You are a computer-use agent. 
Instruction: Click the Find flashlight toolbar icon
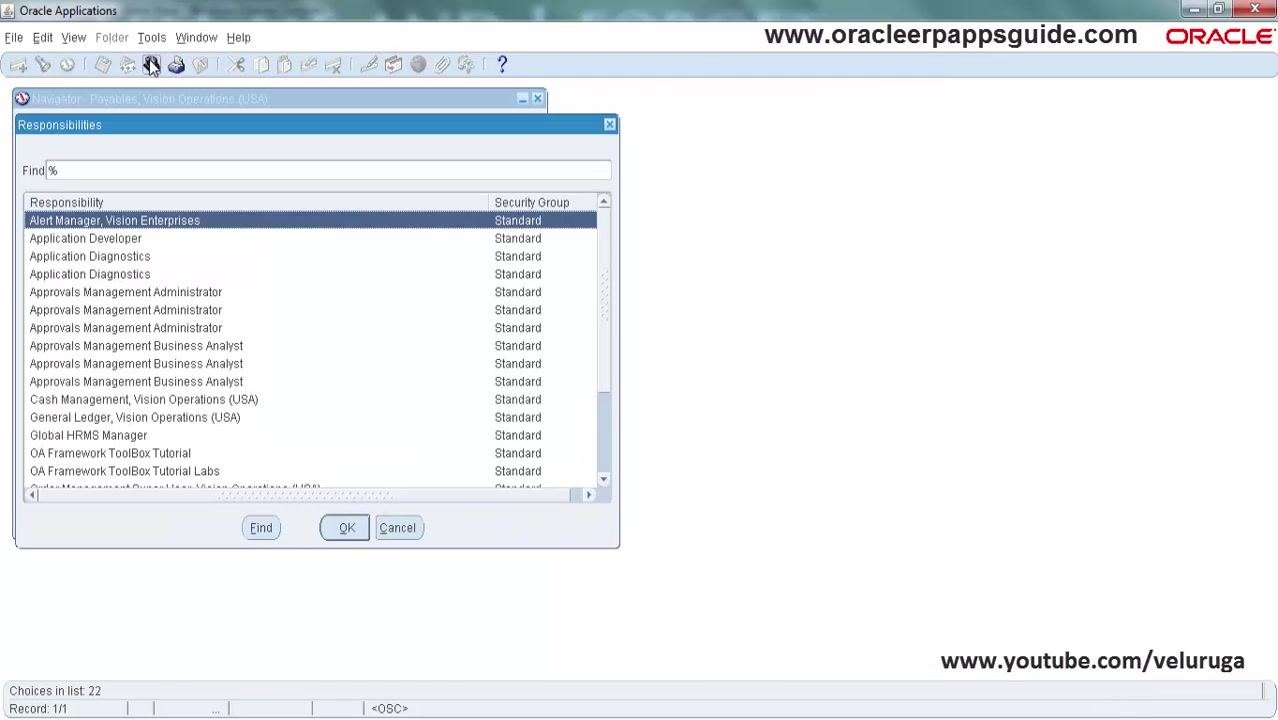[43, 65]
